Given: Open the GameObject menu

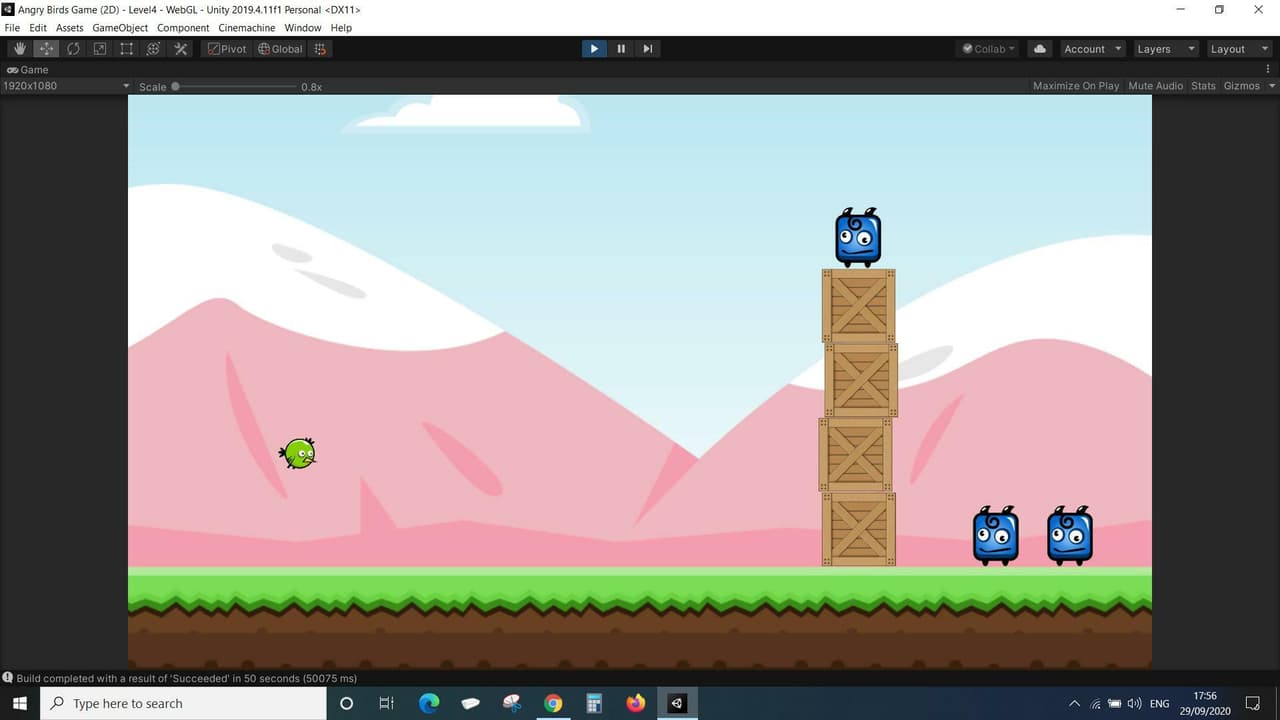Looking at the screenshot, I should coord(120,28).
